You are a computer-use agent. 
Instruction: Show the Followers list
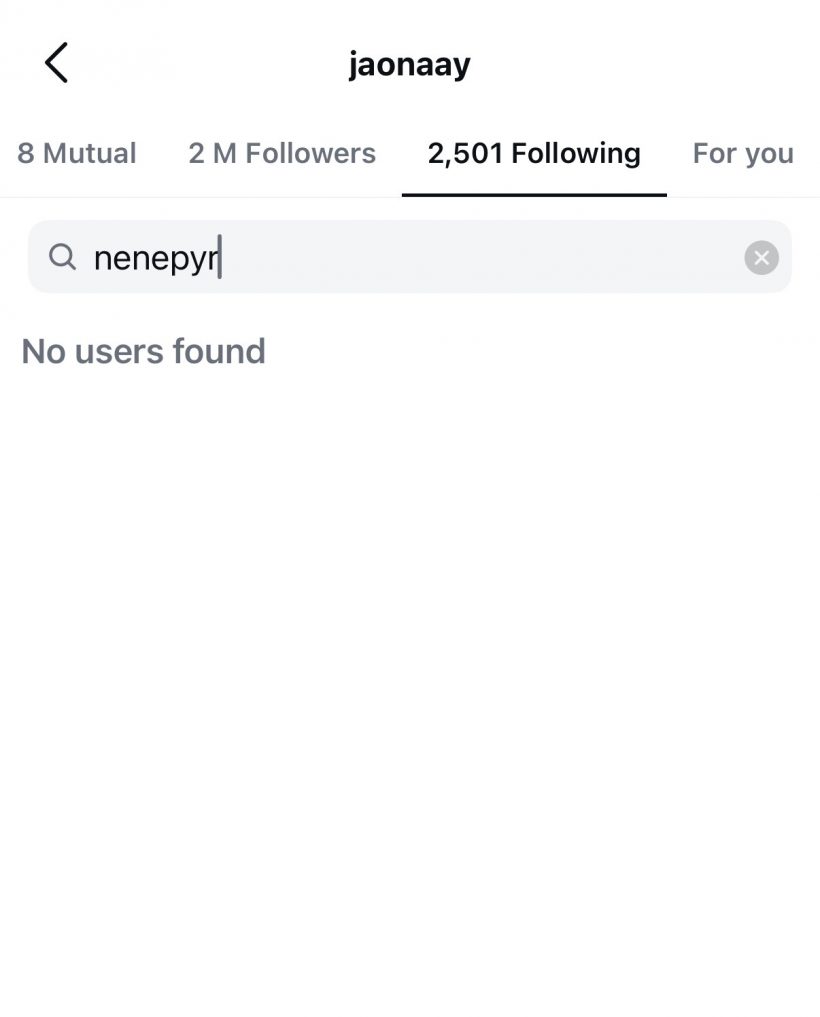[282, 154]
